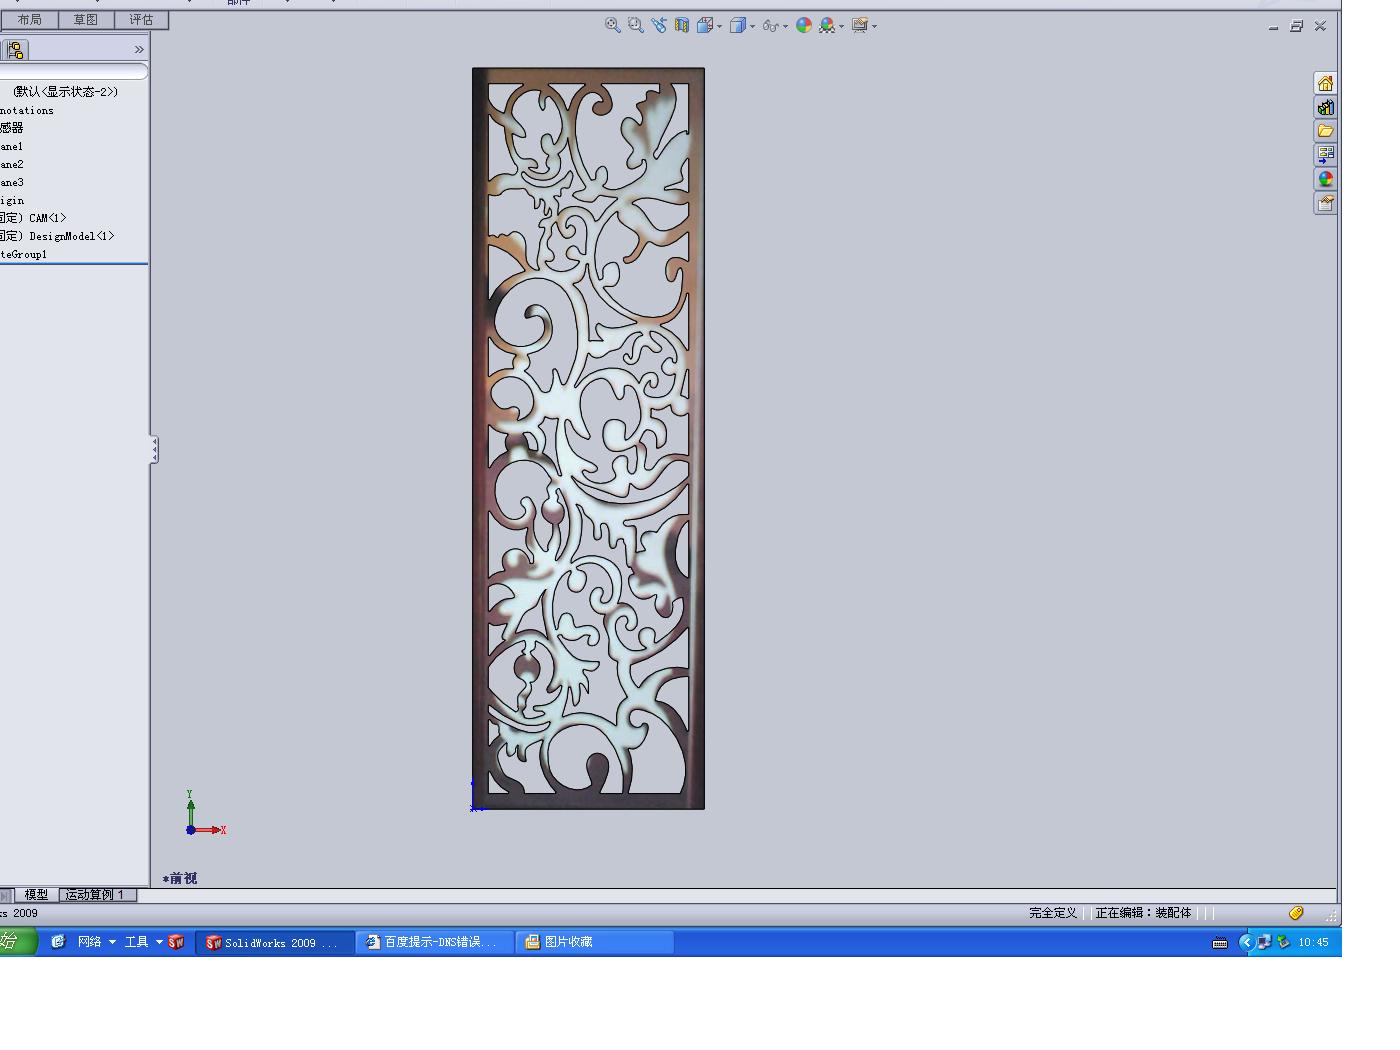Image resolution: width=1400 pixels, height=1050 pixels.
Task: Open the 工具 taskbar menu
Action: point(143,942)
